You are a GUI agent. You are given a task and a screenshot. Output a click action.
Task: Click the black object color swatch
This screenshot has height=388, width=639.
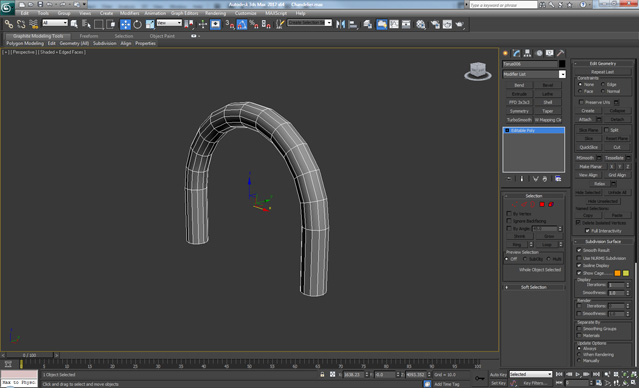(x=562, y=64)
